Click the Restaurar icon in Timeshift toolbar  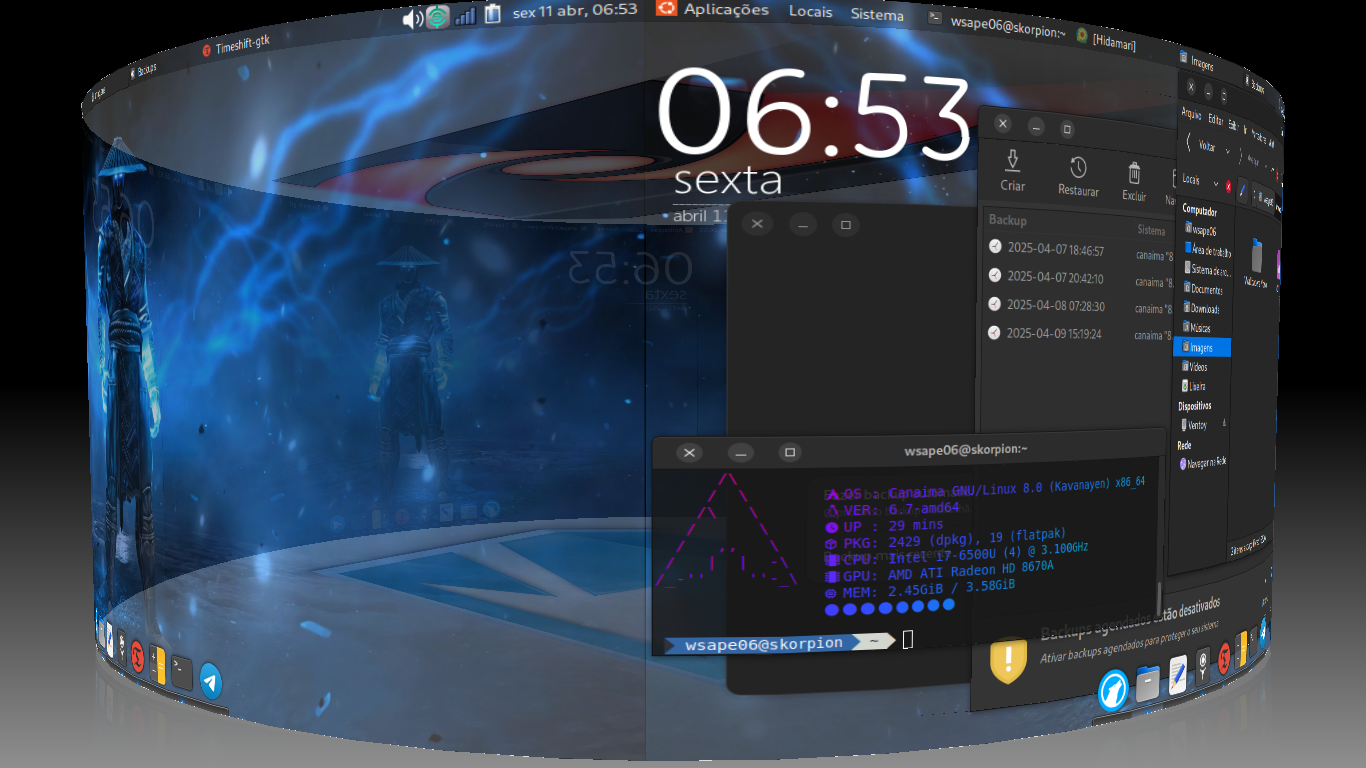click(x=1078, y=168)
